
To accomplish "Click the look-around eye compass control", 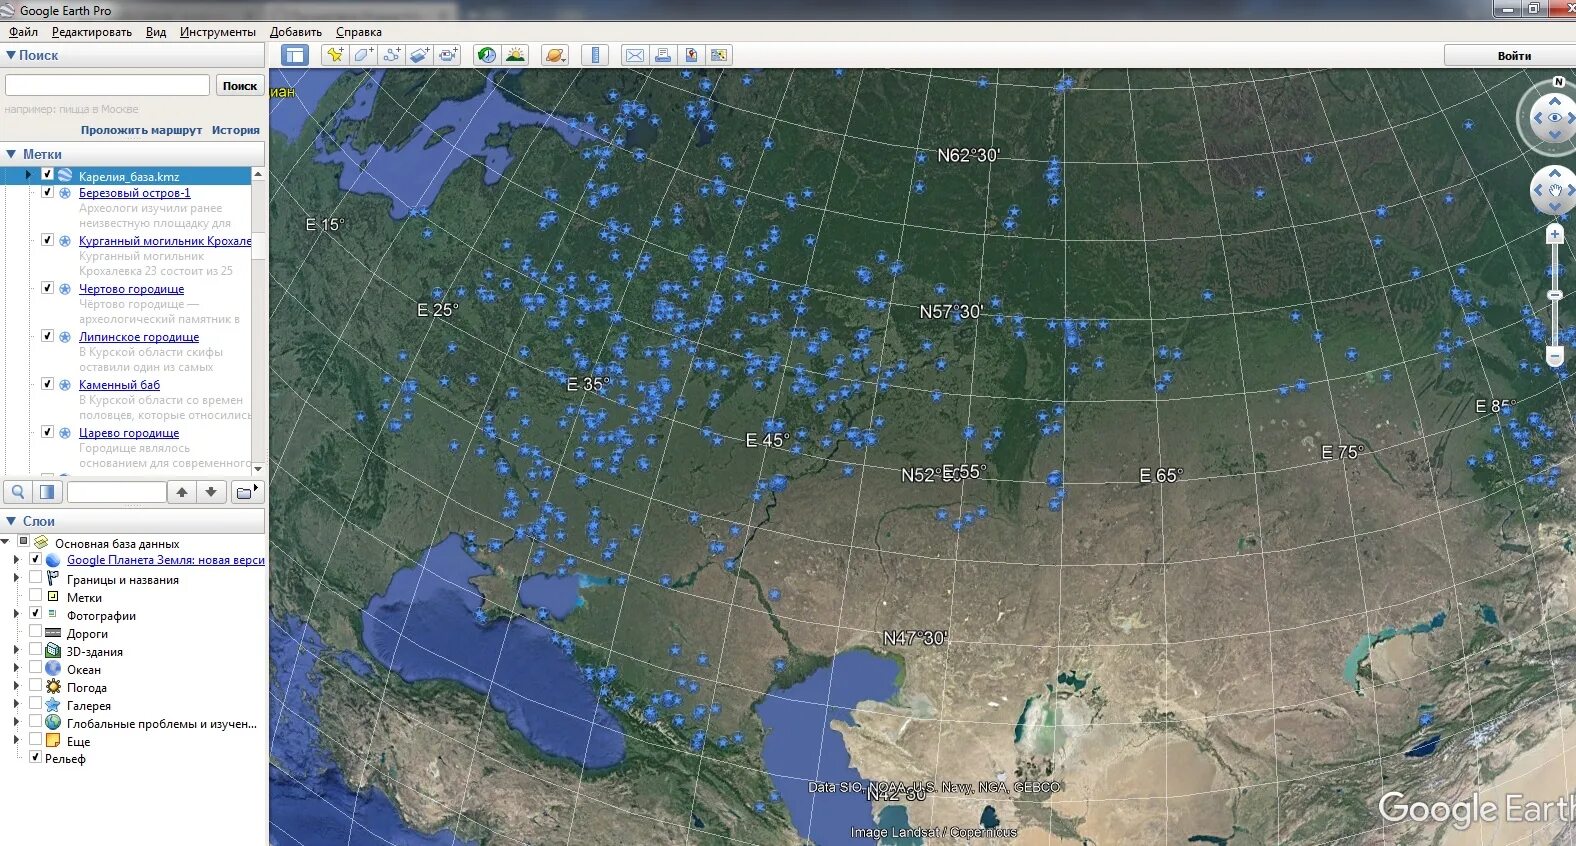I will (x=1555, y=118).
